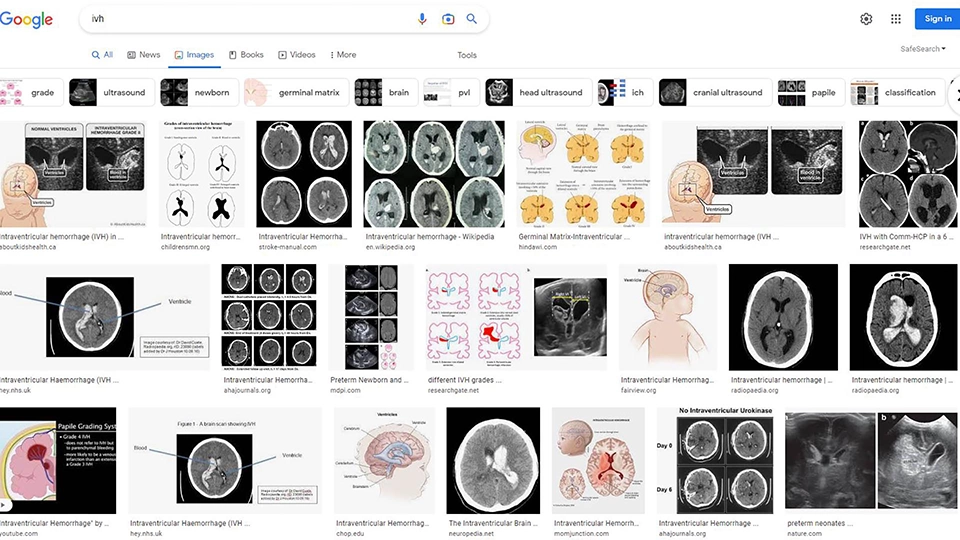Screen dimensions: 960x540
Task: Switch to the News tab
Action: pyautogui.click(x=143, y=54)
